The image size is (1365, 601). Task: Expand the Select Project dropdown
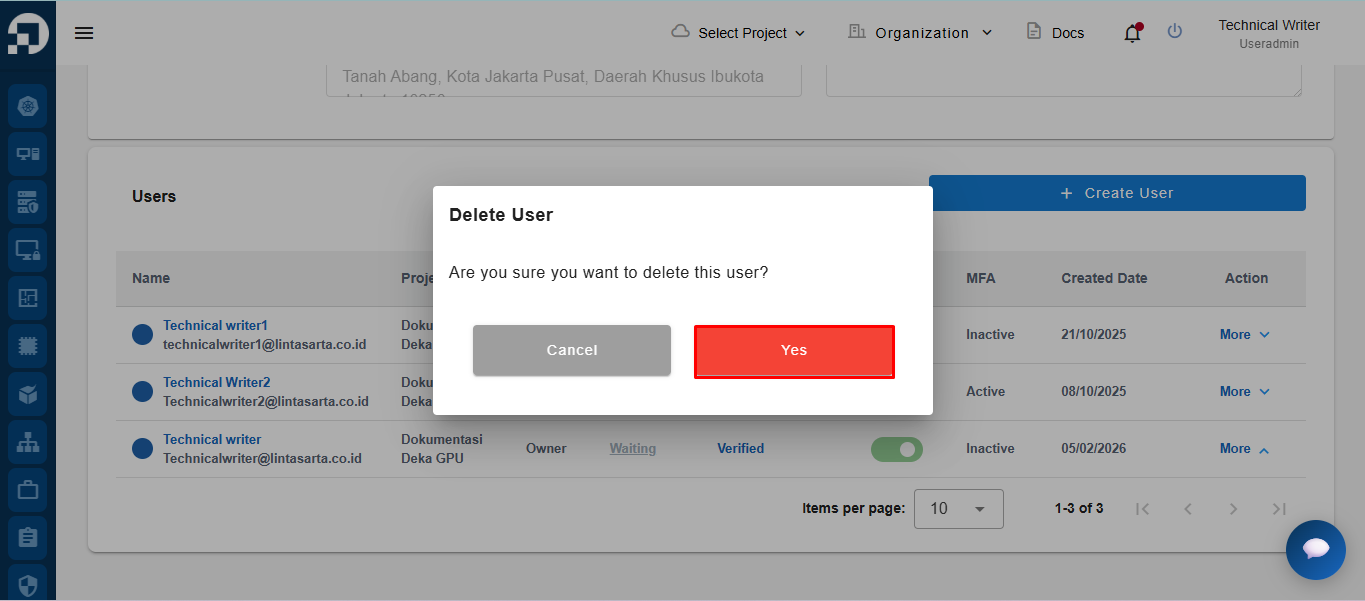pos(738,33)
